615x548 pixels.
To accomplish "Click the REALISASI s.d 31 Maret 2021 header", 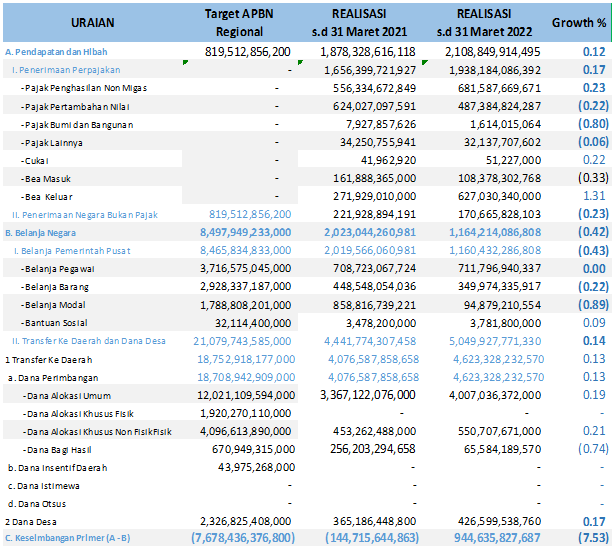I will point(370,22).
